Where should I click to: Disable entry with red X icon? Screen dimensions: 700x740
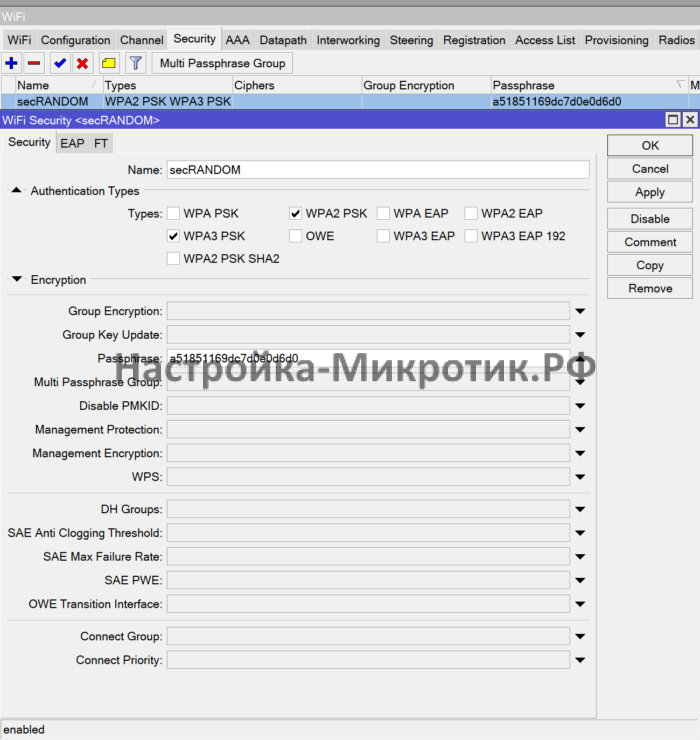[83, 63]
